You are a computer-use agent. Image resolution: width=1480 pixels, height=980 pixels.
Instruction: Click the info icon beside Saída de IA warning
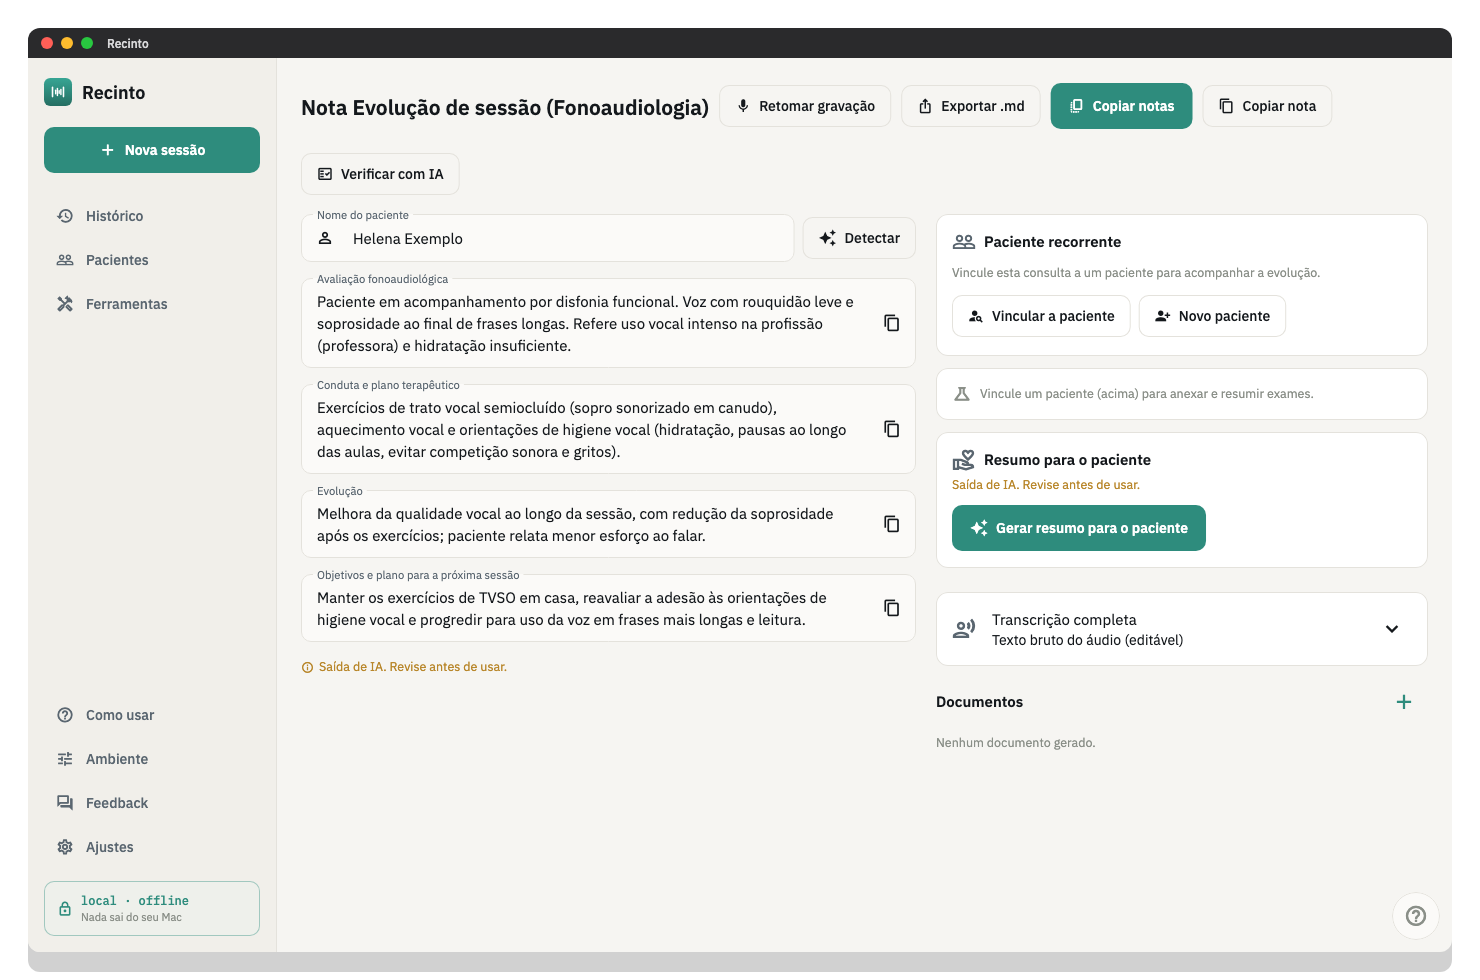pos(307,668)
